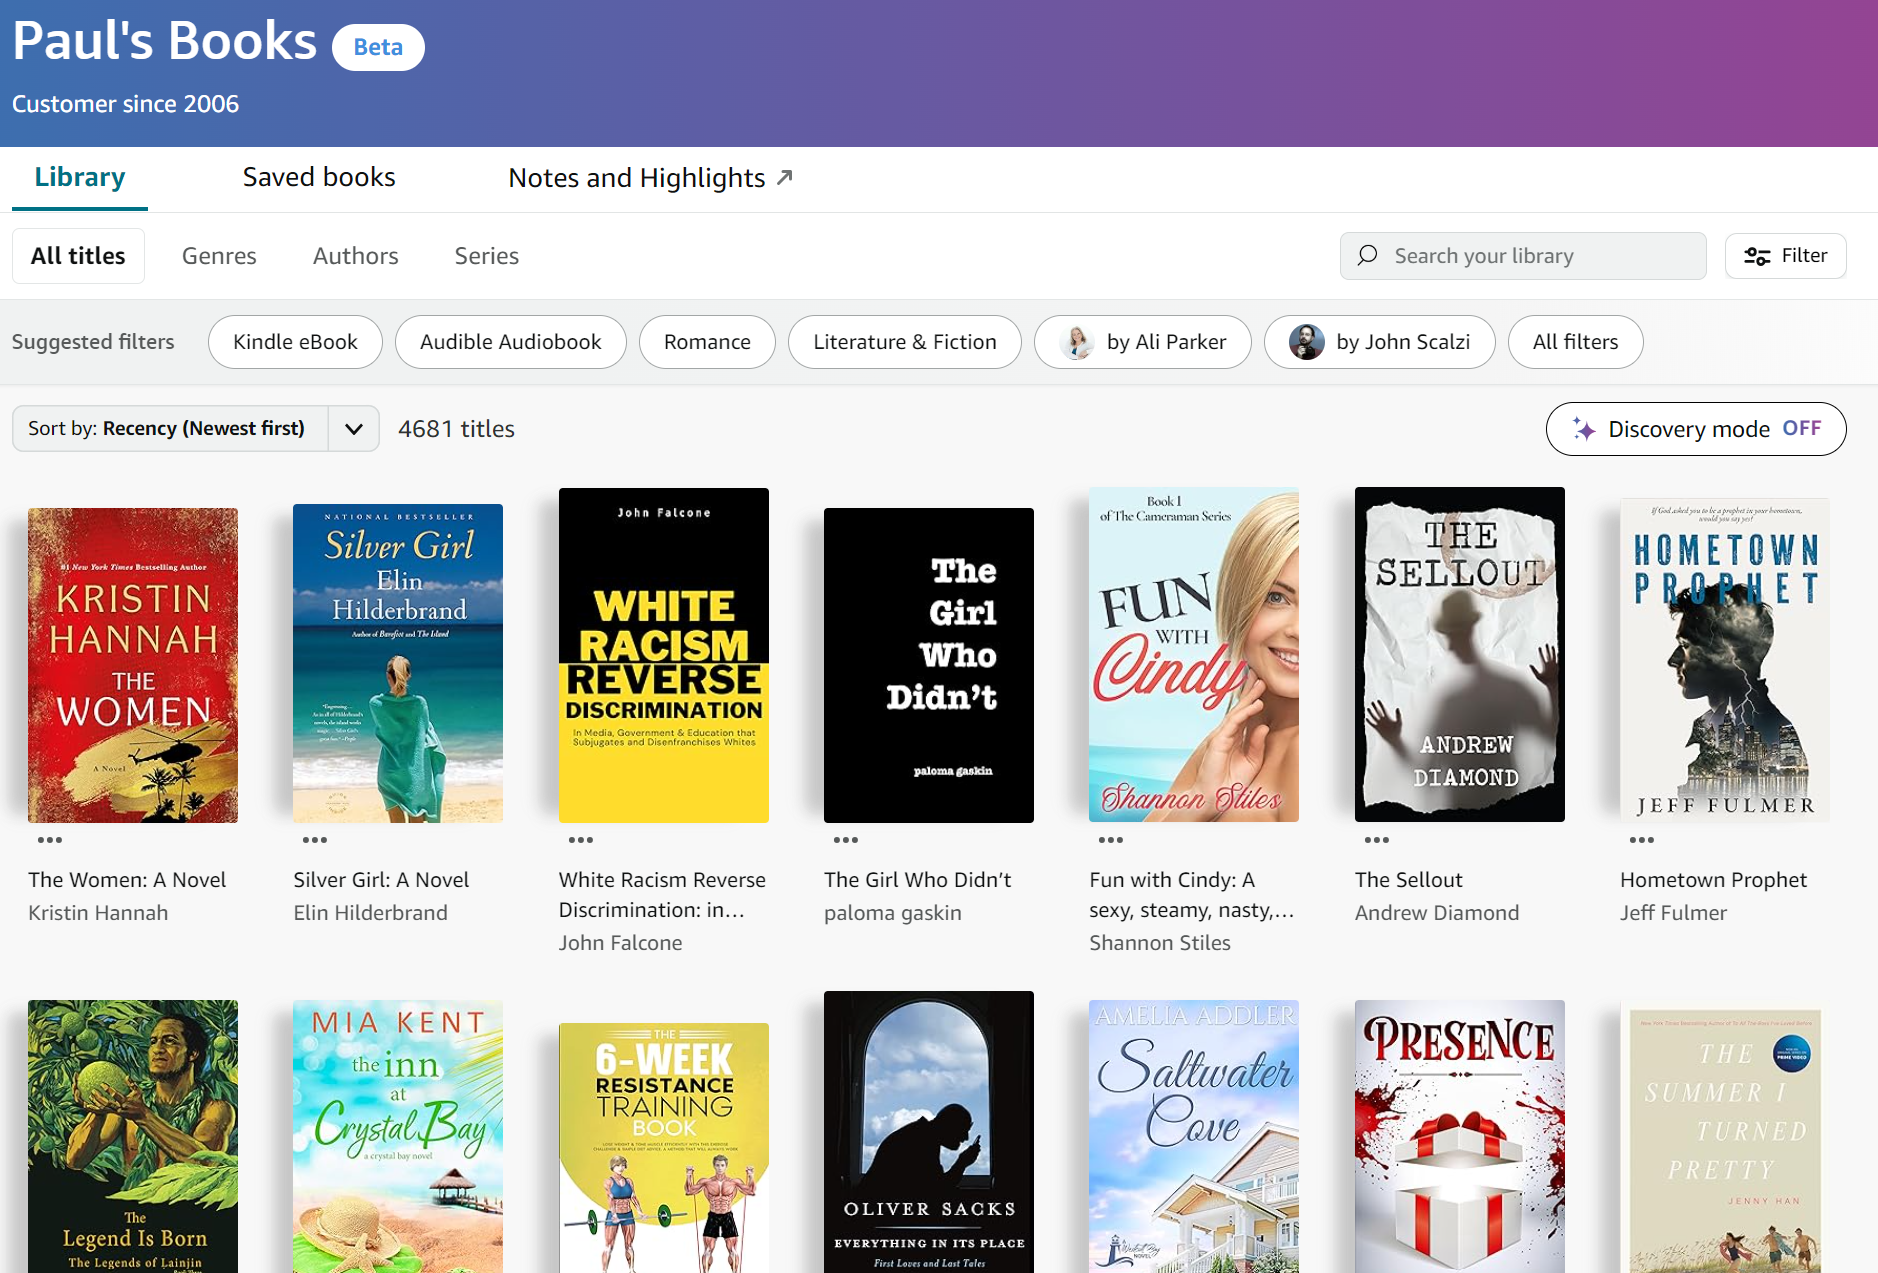
Task: Open the three-dot menu under Silver Girl
Action: point(315,840)
